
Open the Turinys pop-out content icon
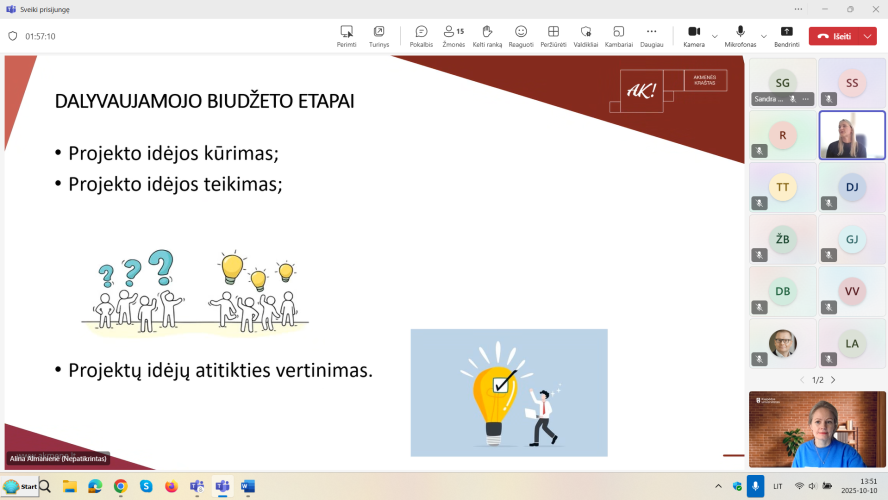click(379, 36)
